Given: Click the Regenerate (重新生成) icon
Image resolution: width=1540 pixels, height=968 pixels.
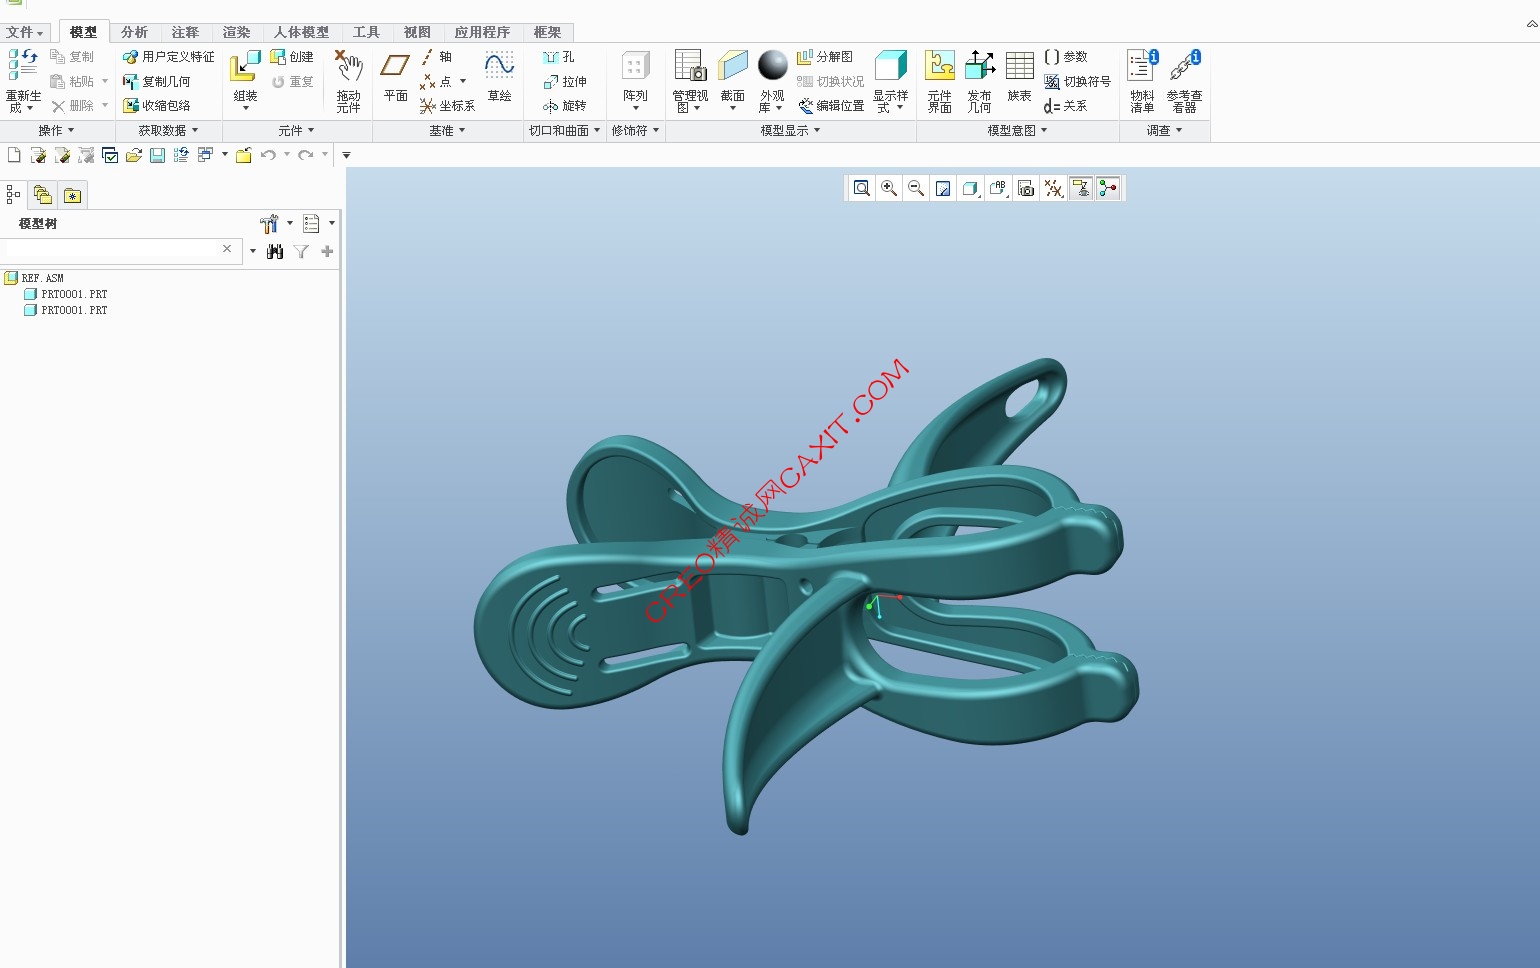Looking at the screenshot, I should (23, 64).
